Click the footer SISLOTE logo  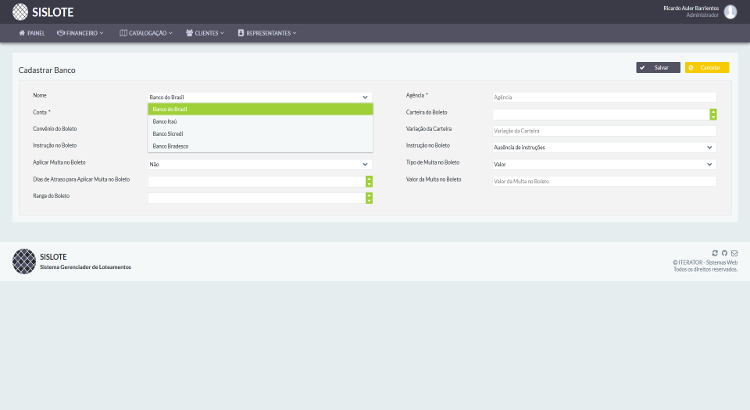[24, 261]
